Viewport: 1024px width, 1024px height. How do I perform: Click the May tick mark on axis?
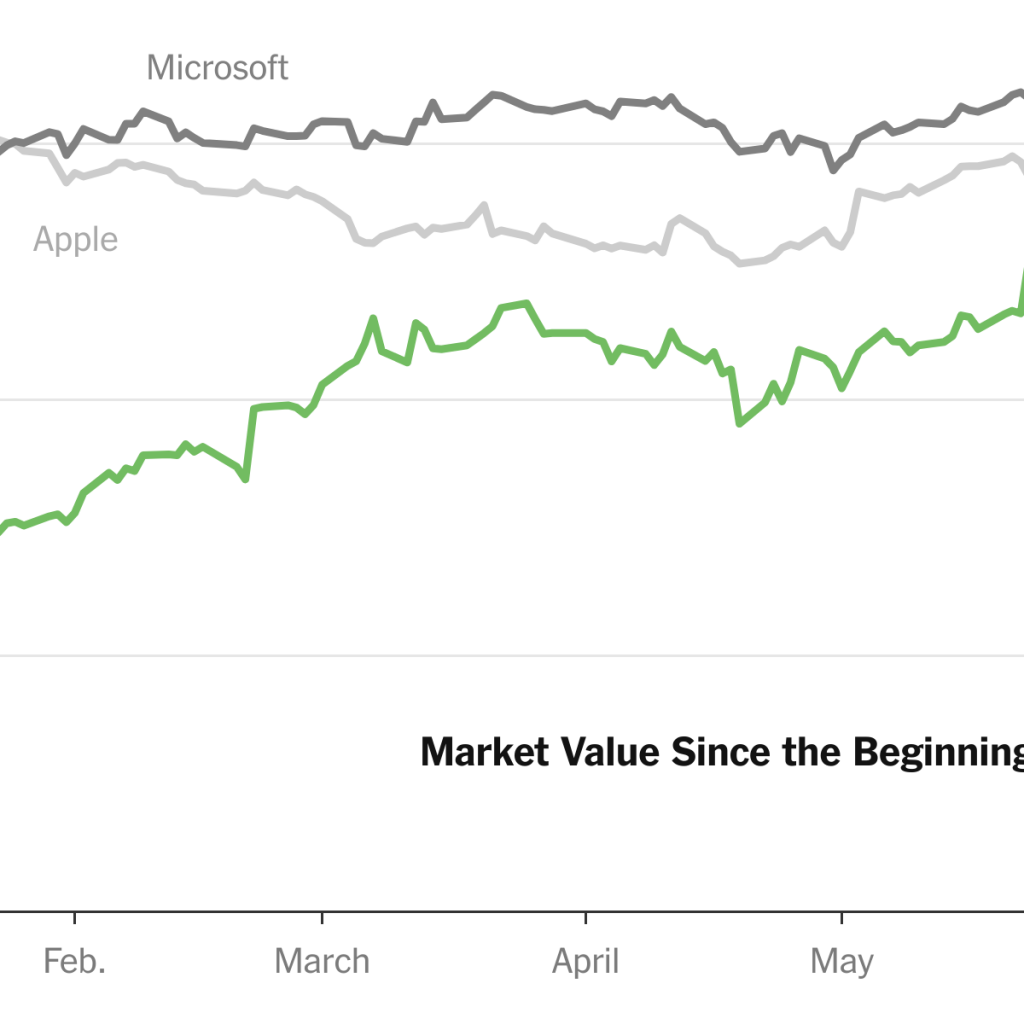tap(842, 918)
